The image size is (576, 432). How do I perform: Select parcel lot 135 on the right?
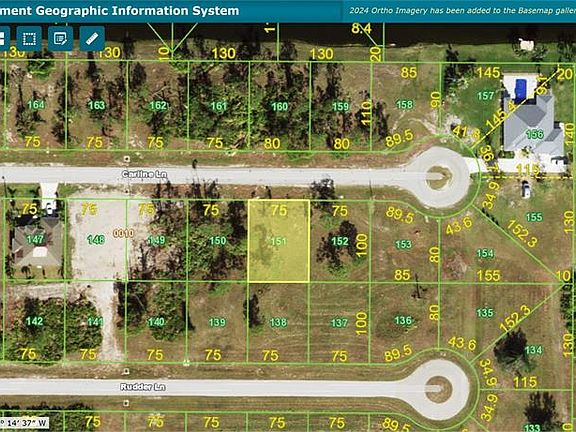[x=485, y=313]
